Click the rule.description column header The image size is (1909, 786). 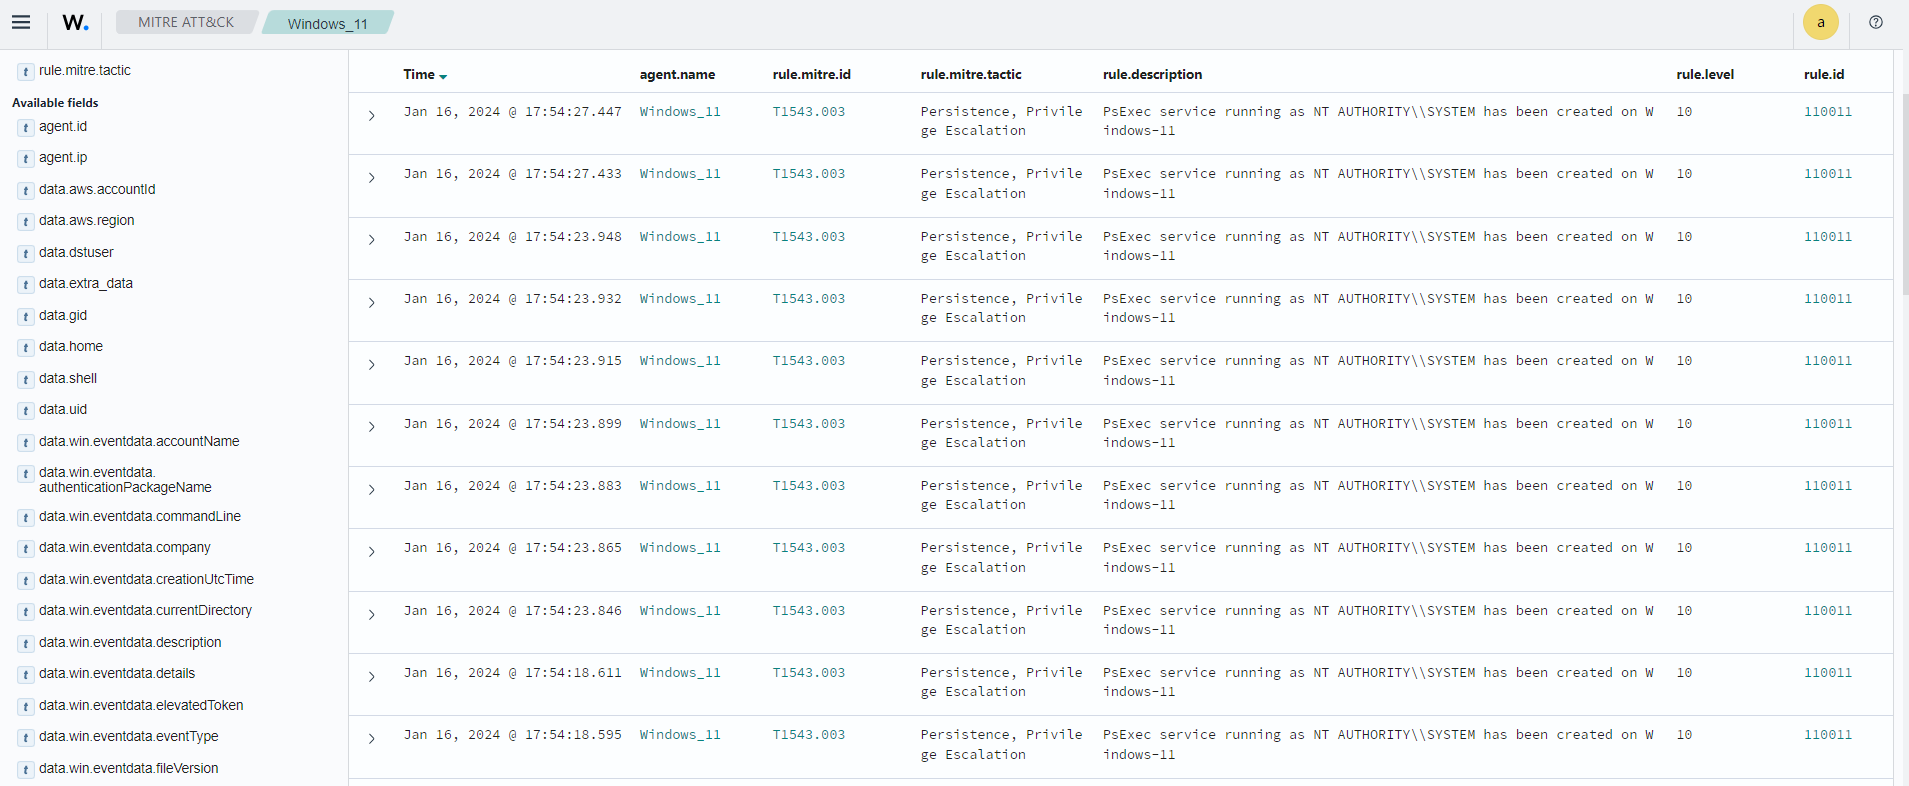click(1152, 75)
